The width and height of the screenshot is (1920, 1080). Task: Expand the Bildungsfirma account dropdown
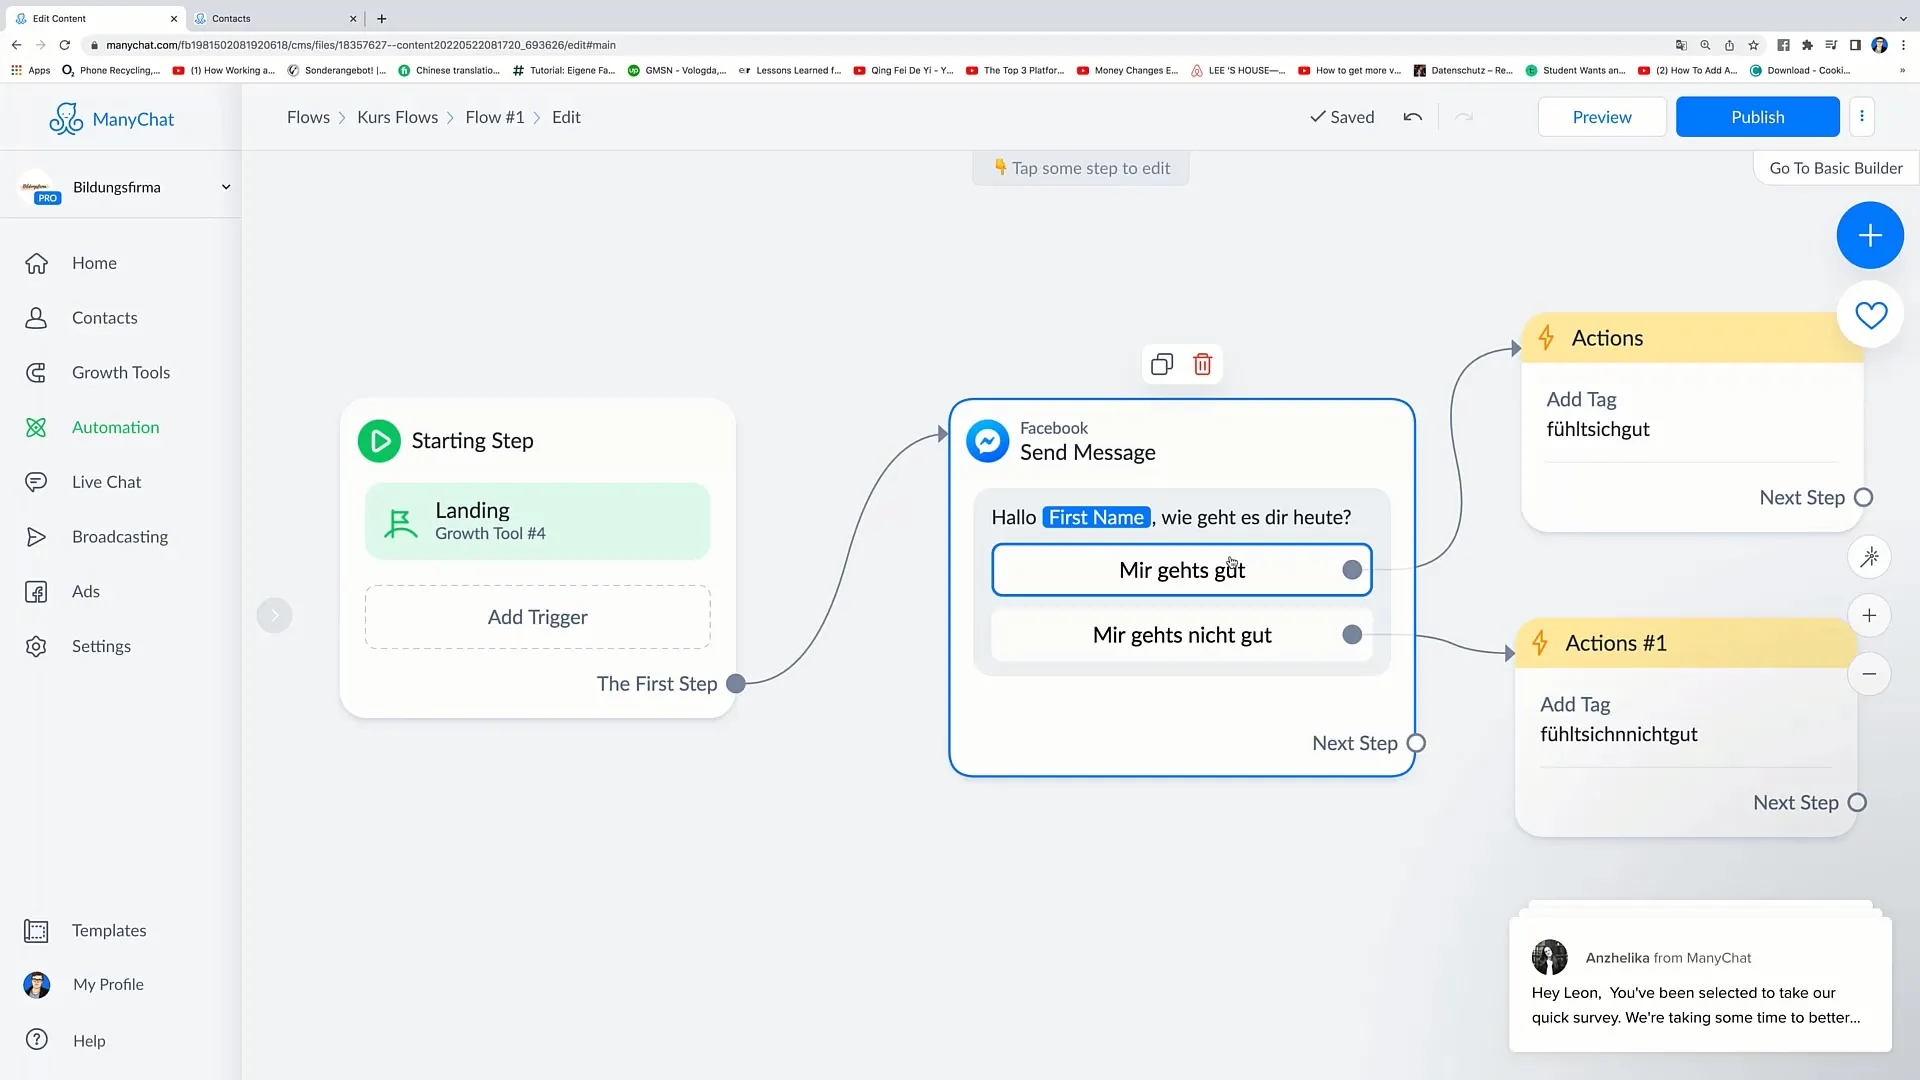225,186
